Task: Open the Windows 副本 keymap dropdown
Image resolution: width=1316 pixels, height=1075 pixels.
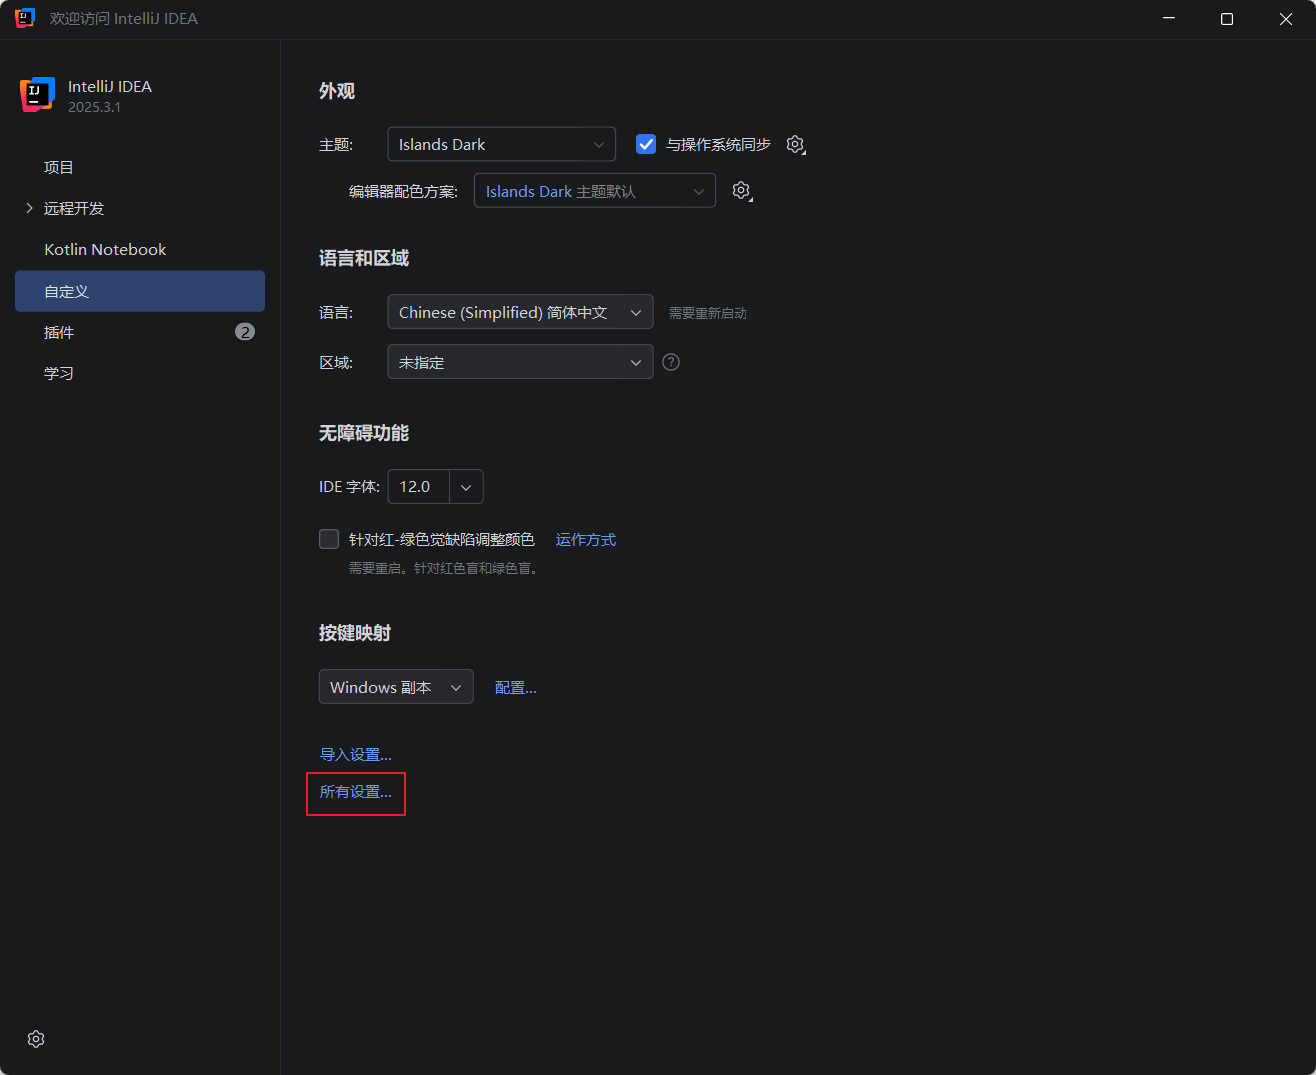Action: (396, 687)
